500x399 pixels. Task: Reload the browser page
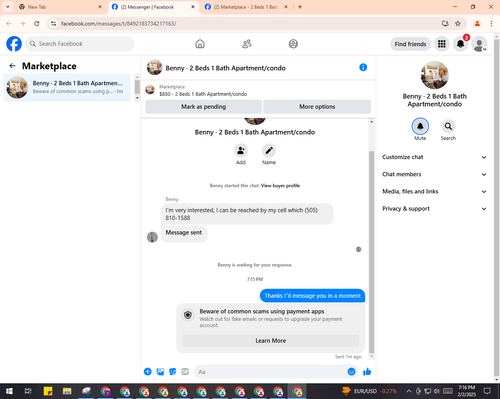(37, 23)
